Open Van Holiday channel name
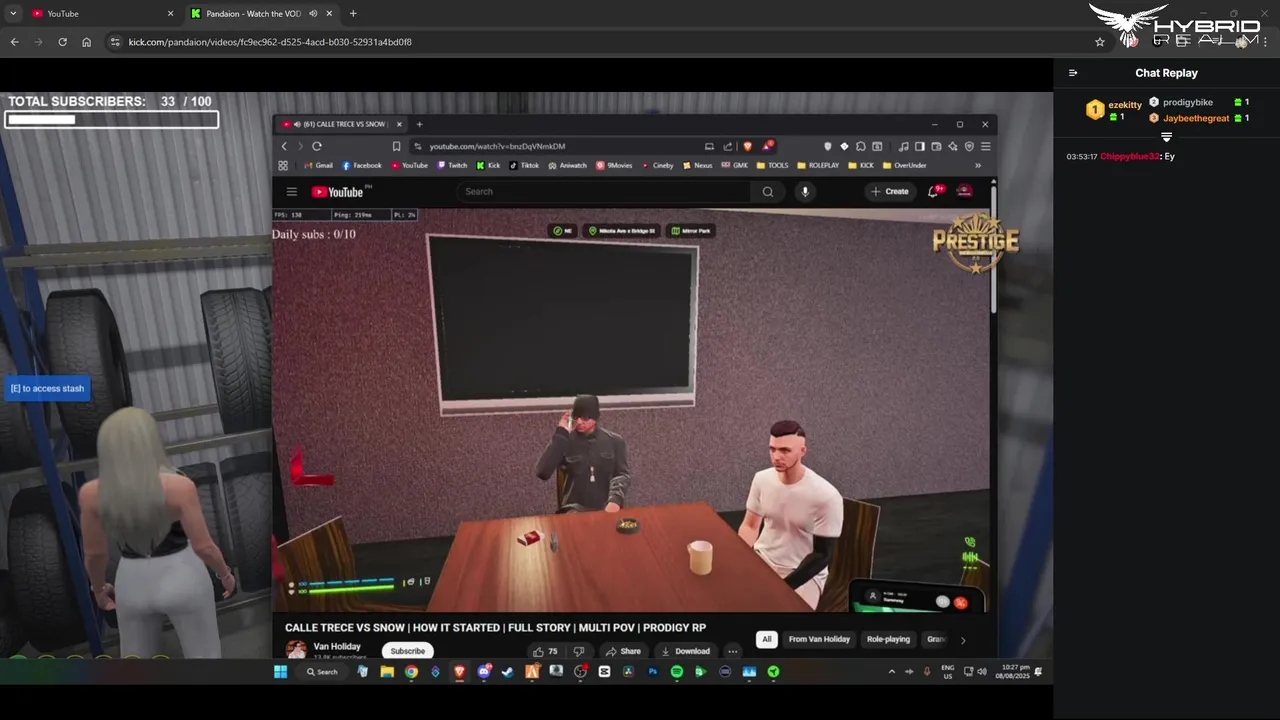The height and width of the screenshot is (720, 1280). 337,647
